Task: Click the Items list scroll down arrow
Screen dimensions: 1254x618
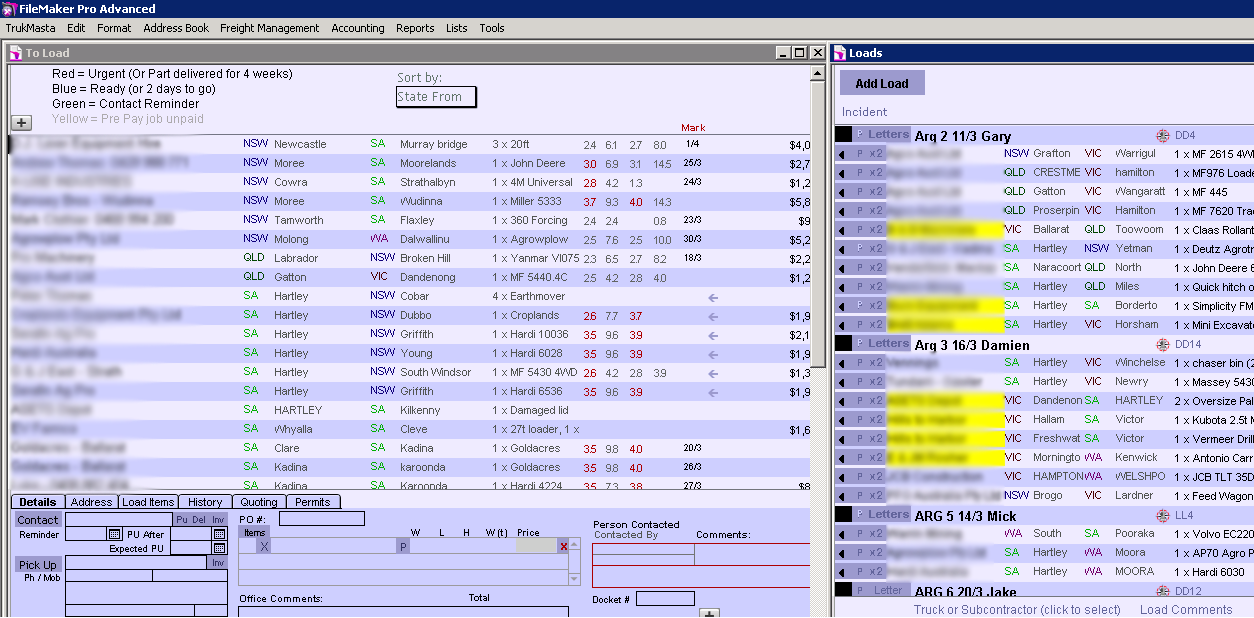Action: (574, 579)
